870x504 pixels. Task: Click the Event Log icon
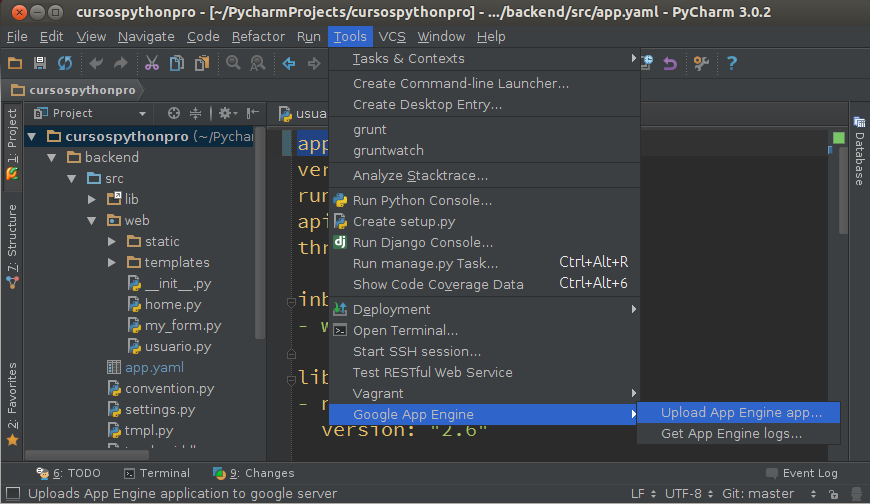point(771,473)
